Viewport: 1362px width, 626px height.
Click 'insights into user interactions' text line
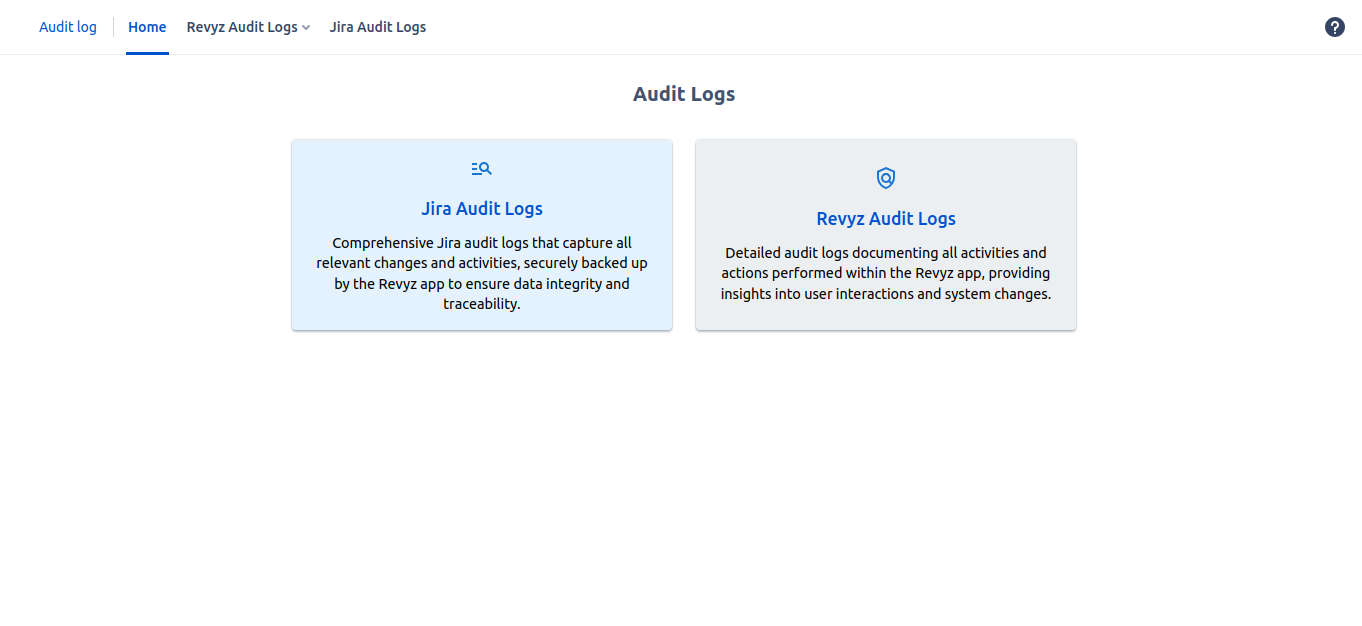click(885, 294)
